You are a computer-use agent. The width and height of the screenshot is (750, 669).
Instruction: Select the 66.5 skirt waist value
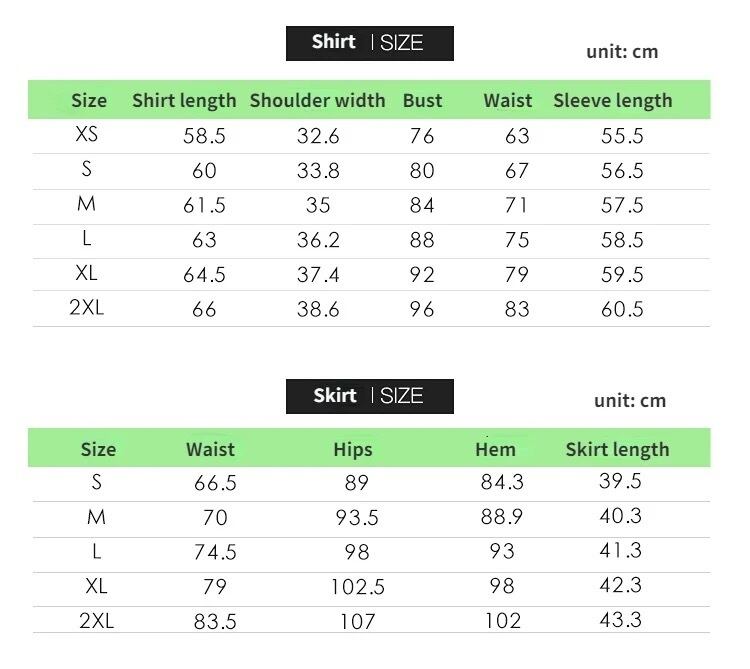215,484
